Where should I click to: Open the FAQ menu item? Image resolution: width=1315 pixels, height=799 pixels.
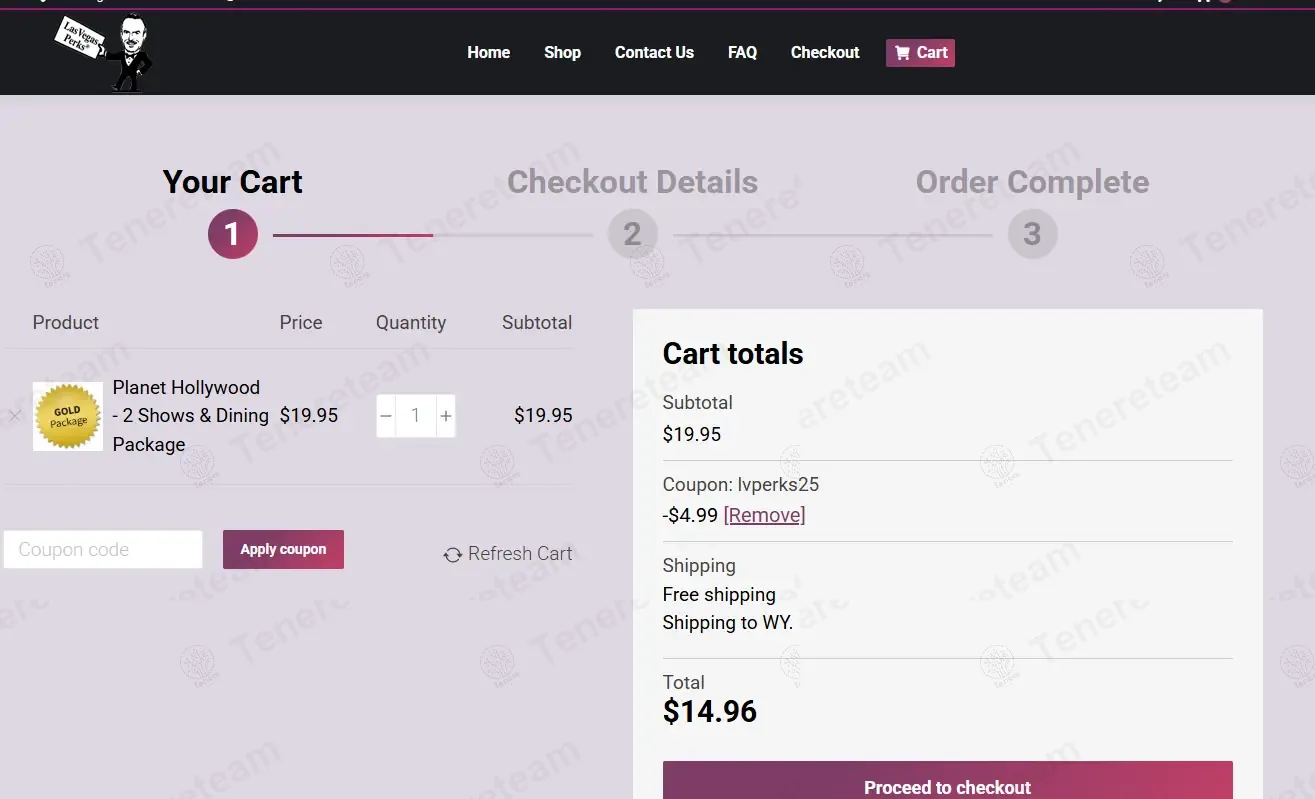742,53
